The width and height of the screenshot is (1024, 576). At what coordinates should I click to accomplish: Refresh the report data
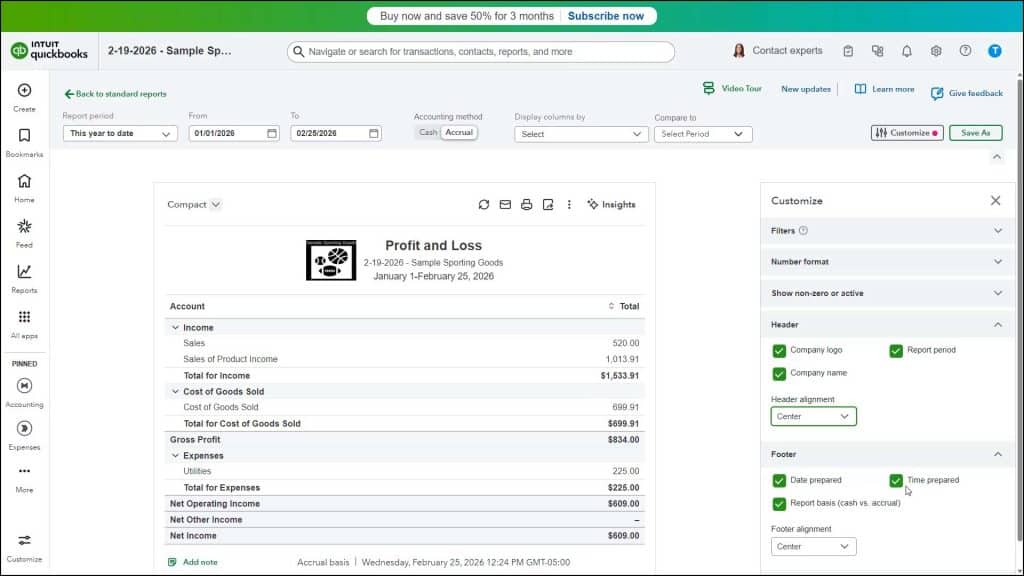(484, 204)
